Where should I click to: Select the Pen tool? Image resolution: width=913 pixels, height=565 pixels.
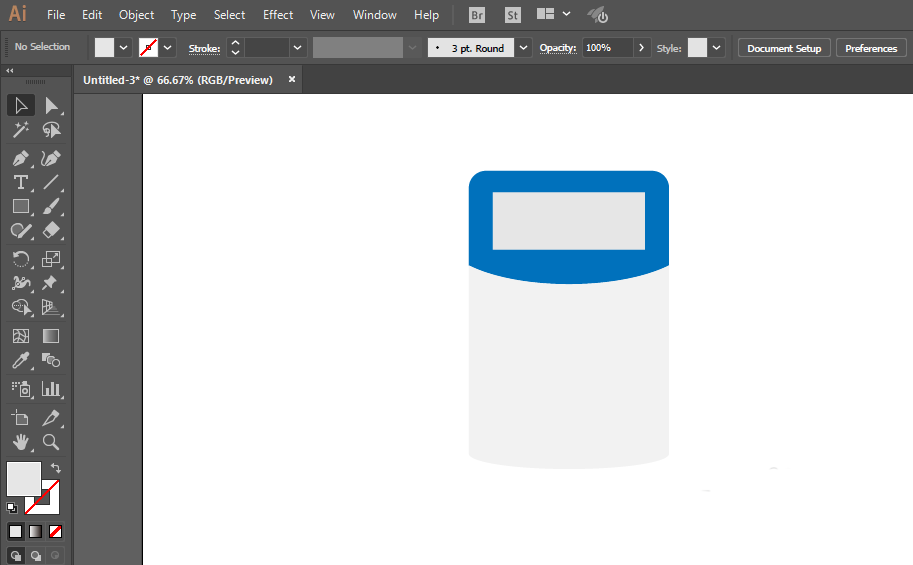[20, 158]
